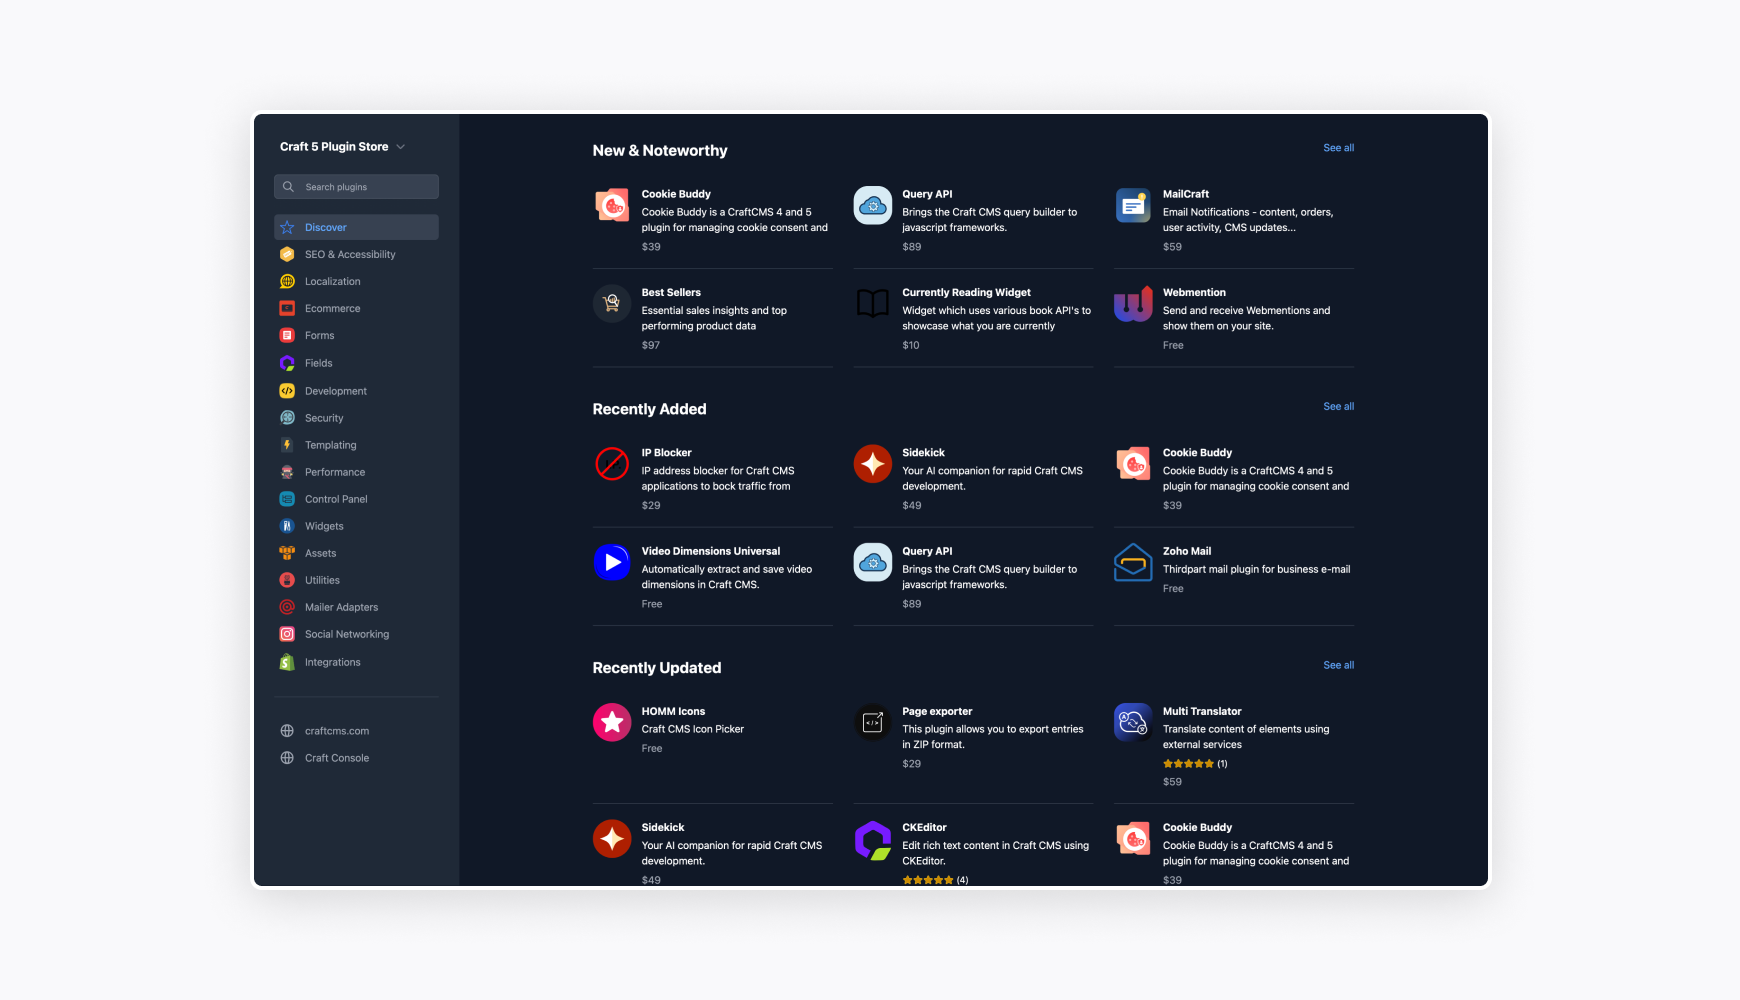
Task: Open the Best Sellers plugin title
Action: pos(671,293)
